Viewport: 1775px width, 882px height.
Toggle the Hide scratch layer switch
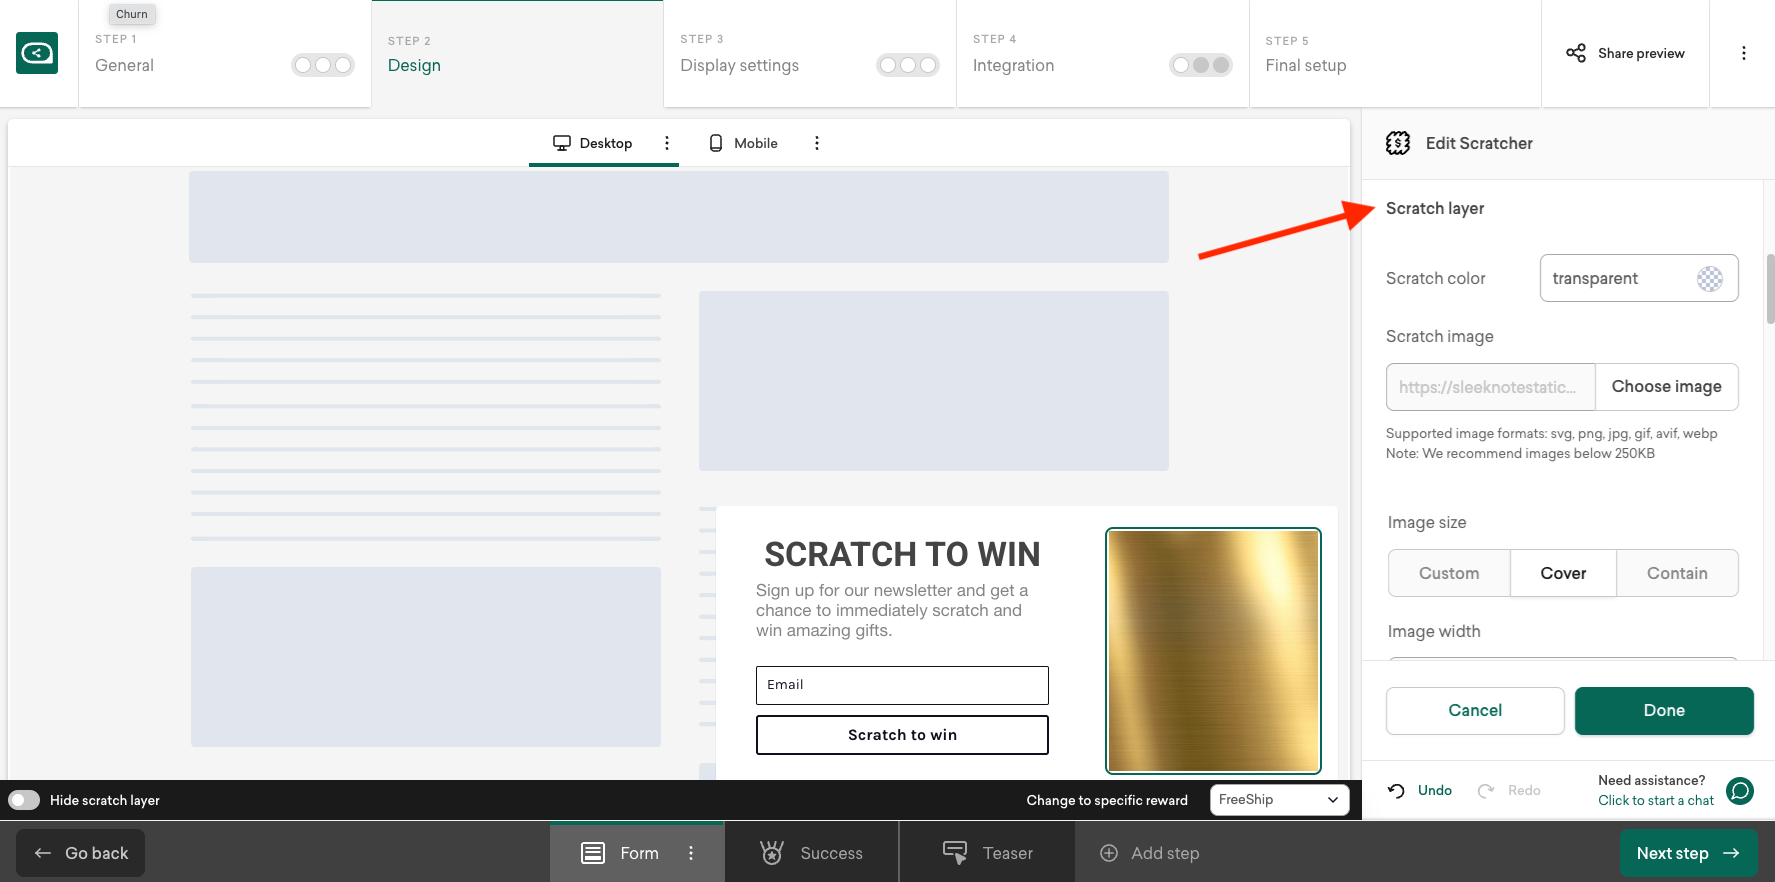24,800
